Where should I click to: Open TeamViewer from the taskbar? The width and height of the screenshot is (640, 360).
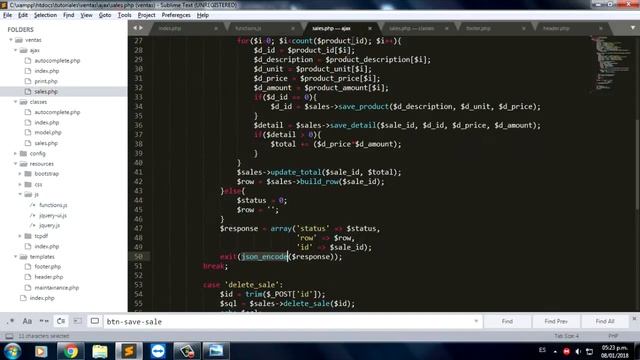tap(158, 351)
